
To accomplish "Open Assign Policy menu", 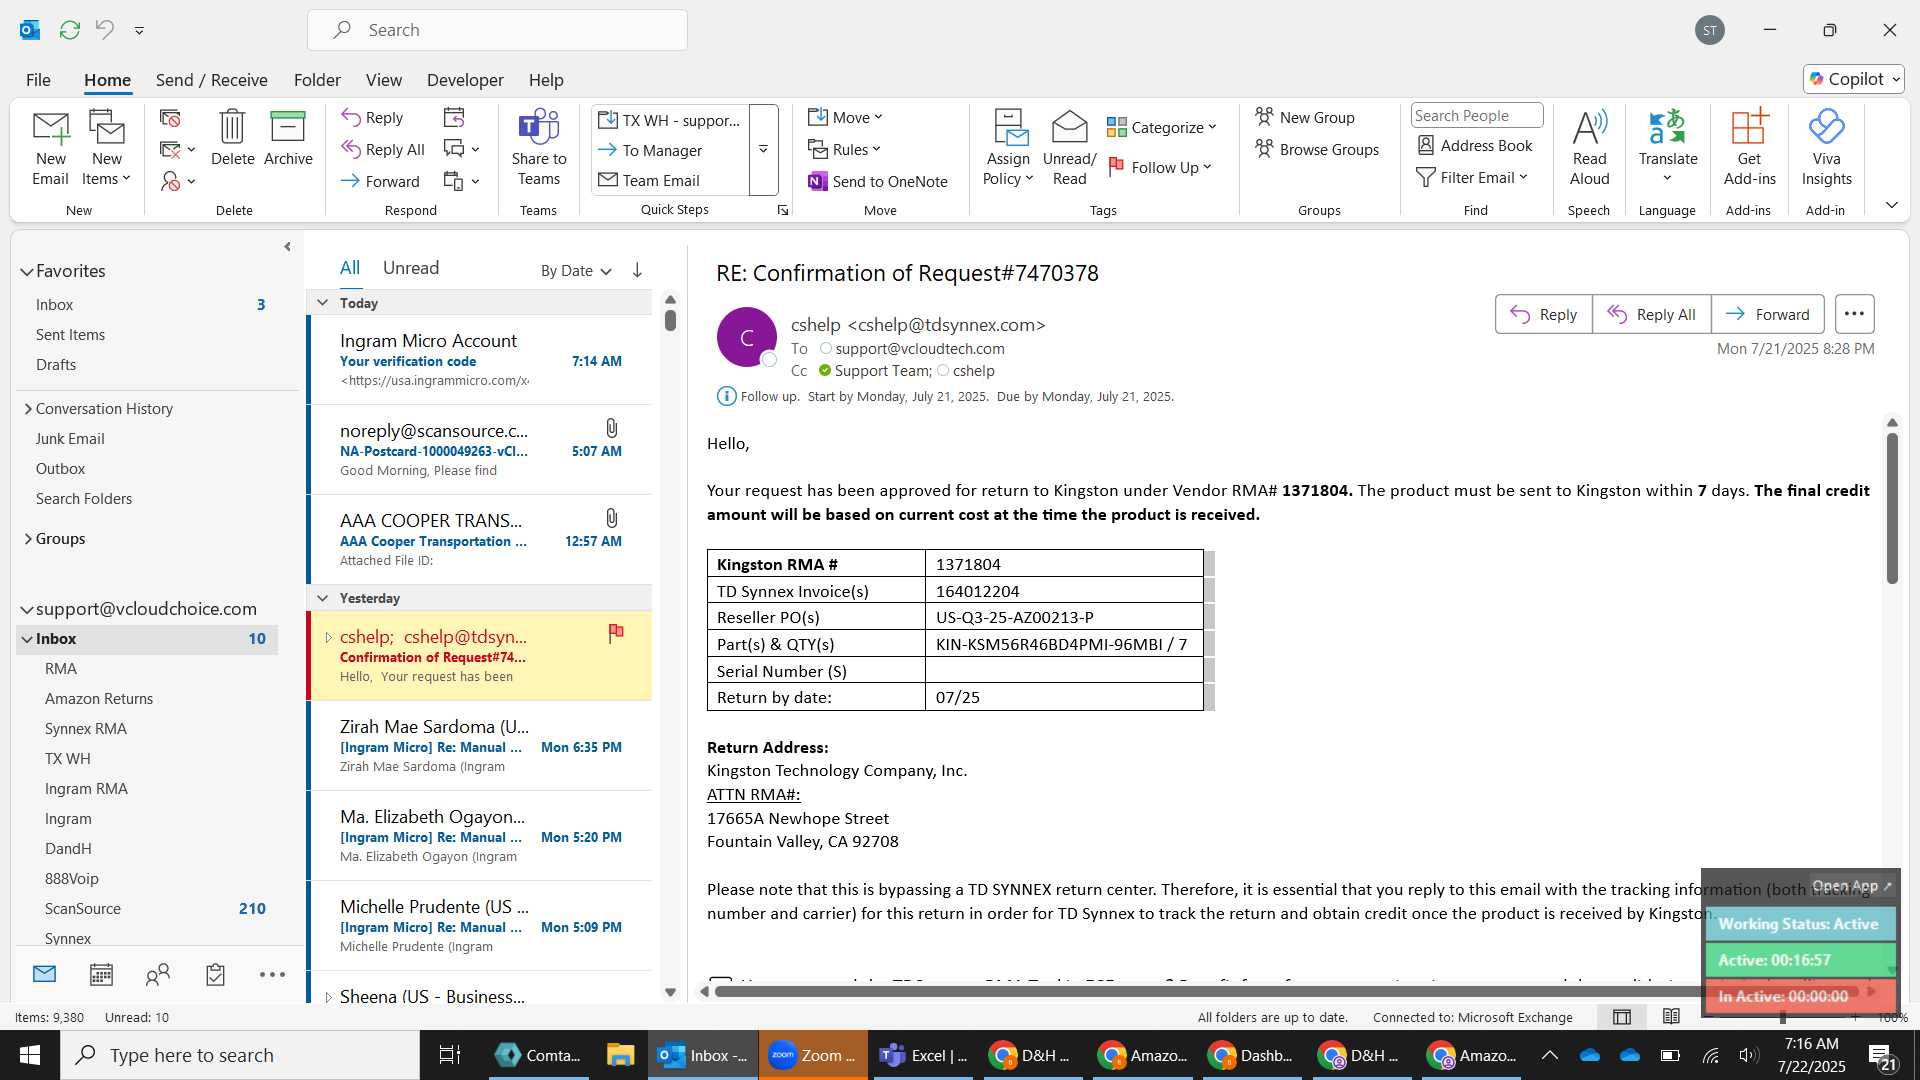I will pos(1008,148).
